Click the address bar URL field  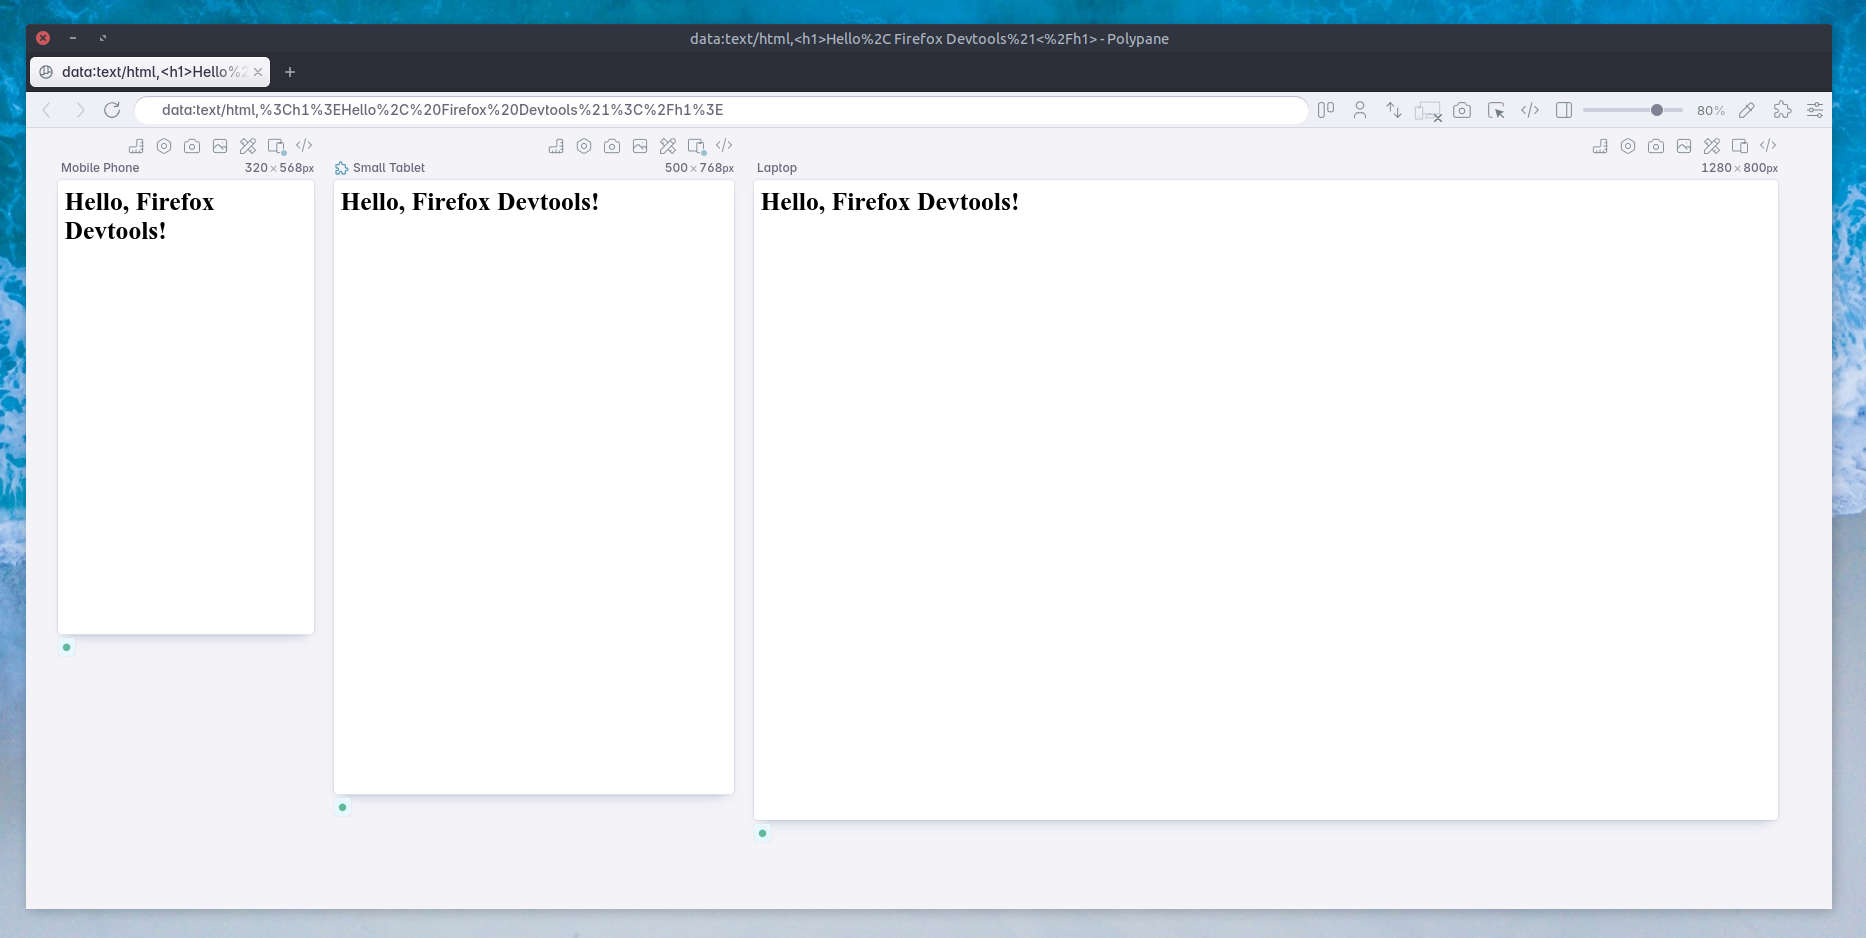coord(720,110)
